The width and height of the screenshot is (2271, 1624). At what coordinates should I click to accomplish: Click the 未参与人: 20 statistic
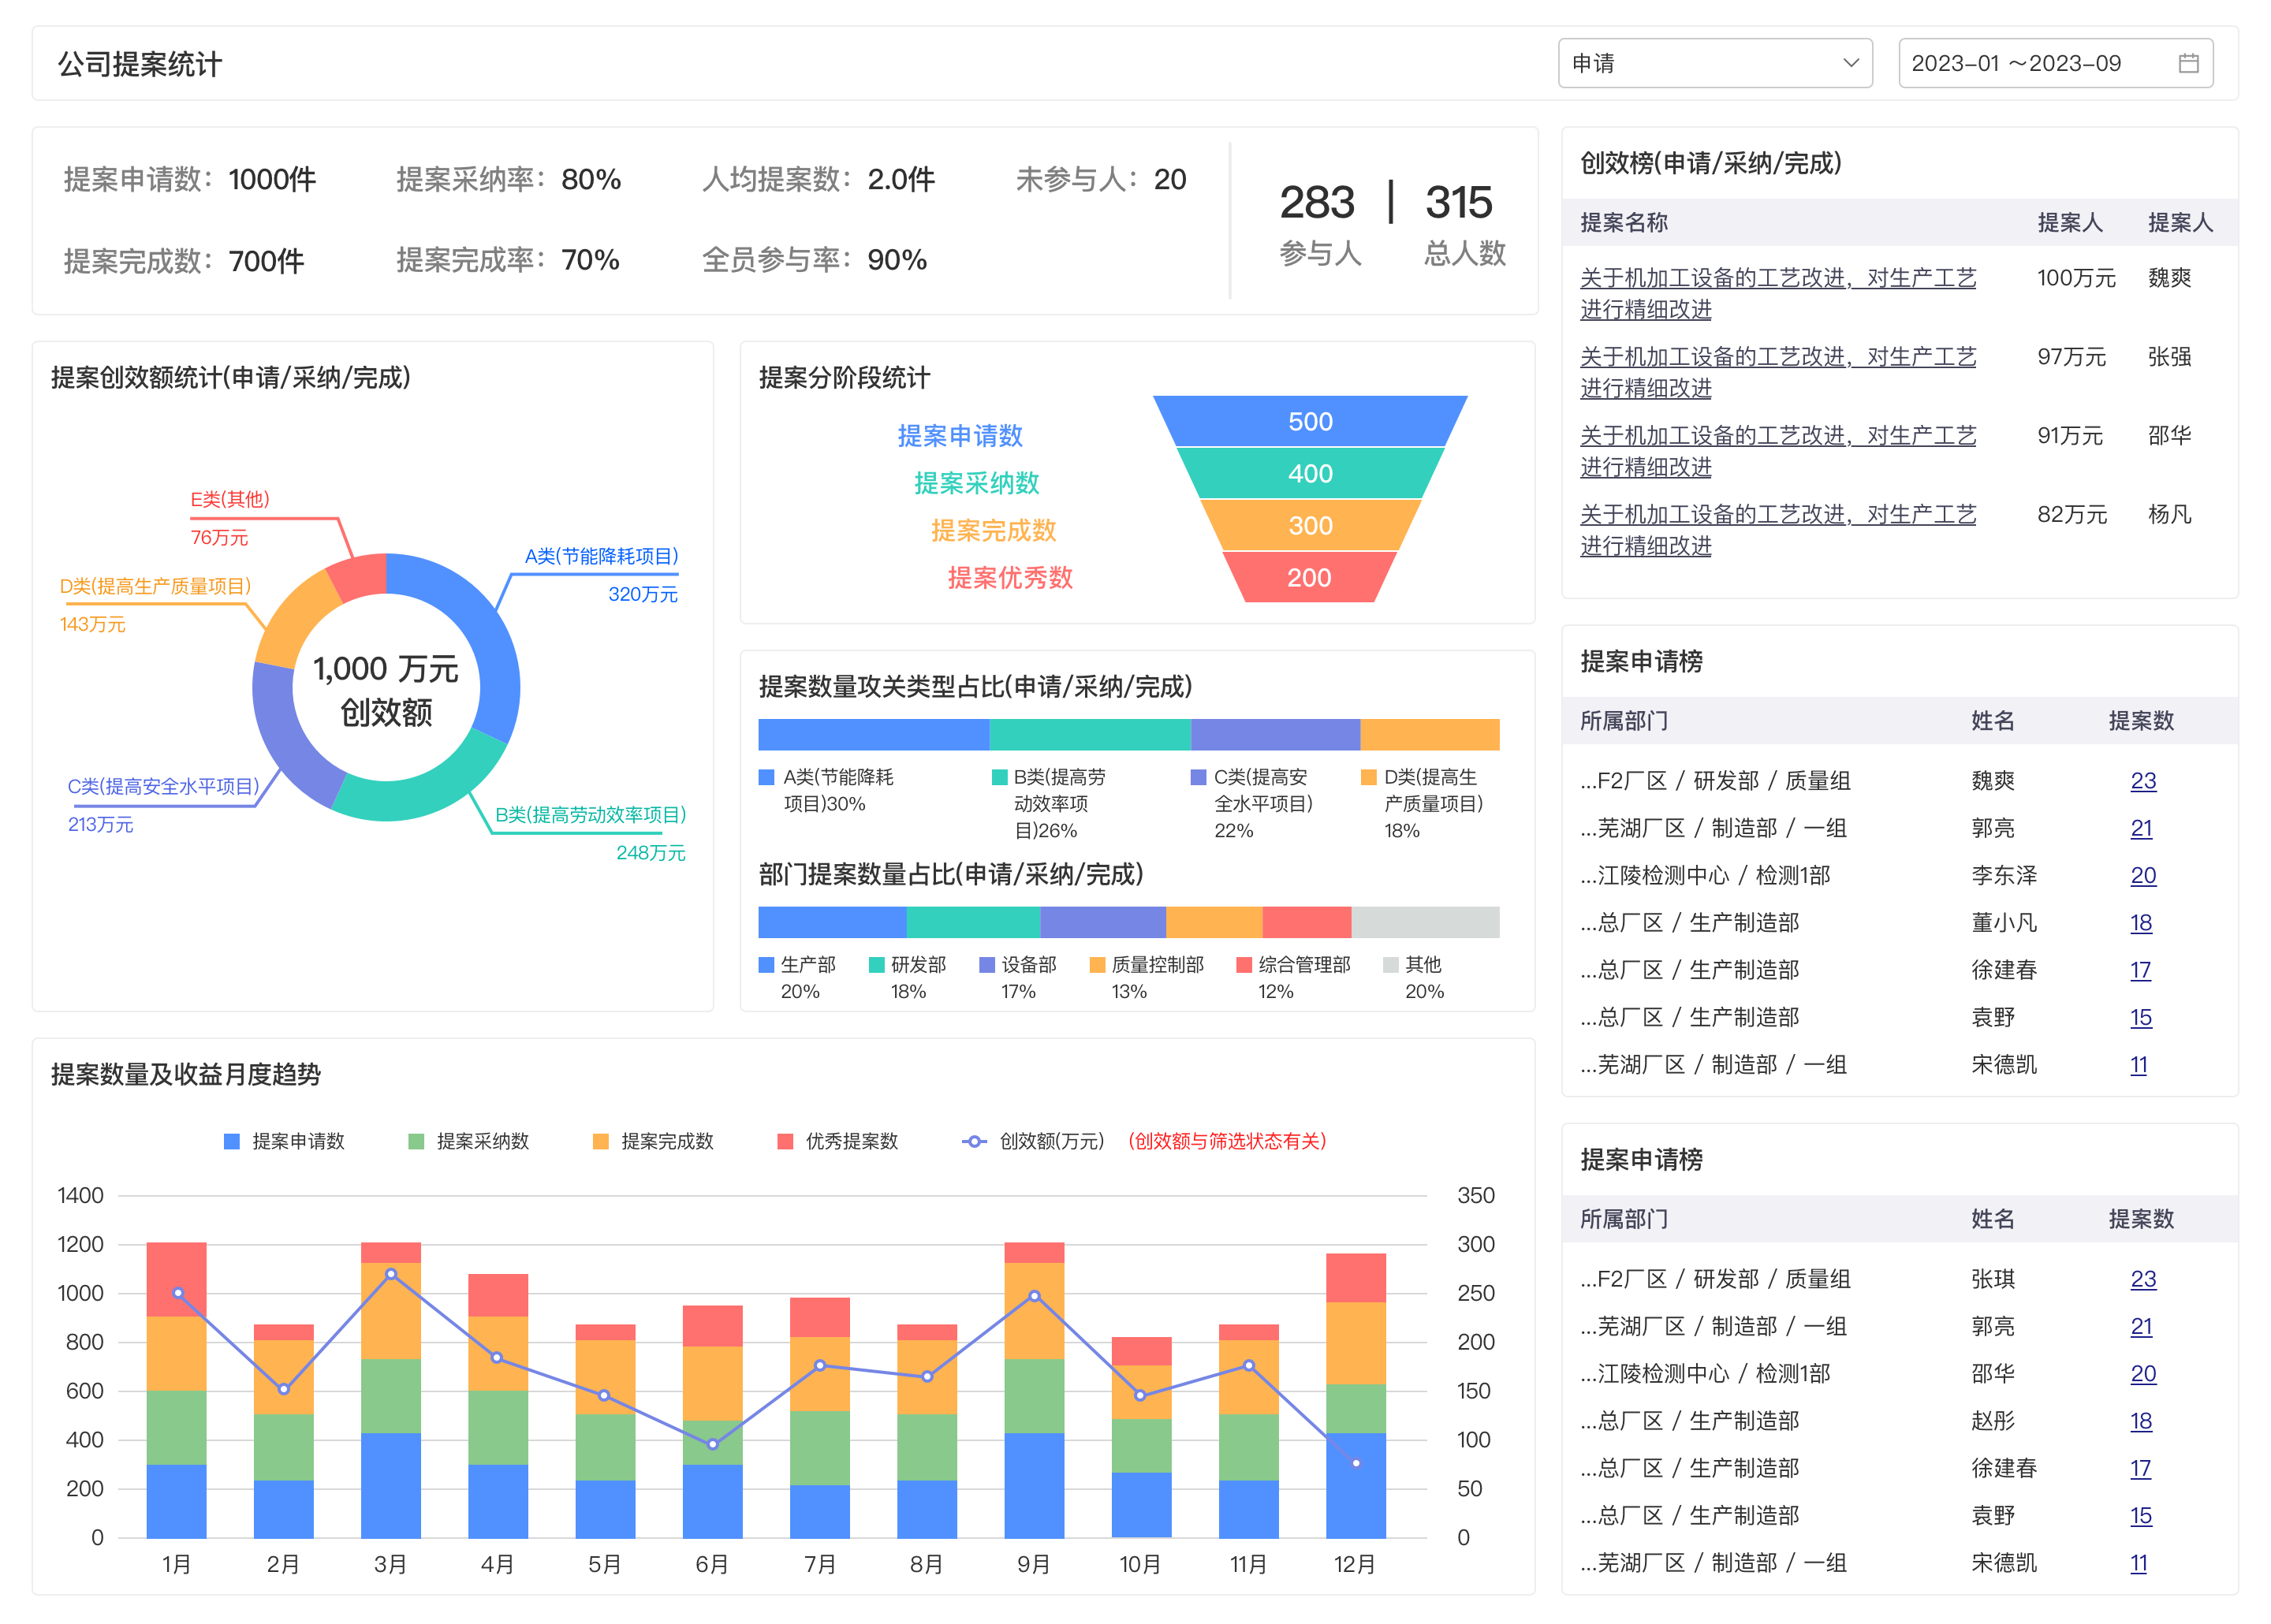[x=1101, y=179]
